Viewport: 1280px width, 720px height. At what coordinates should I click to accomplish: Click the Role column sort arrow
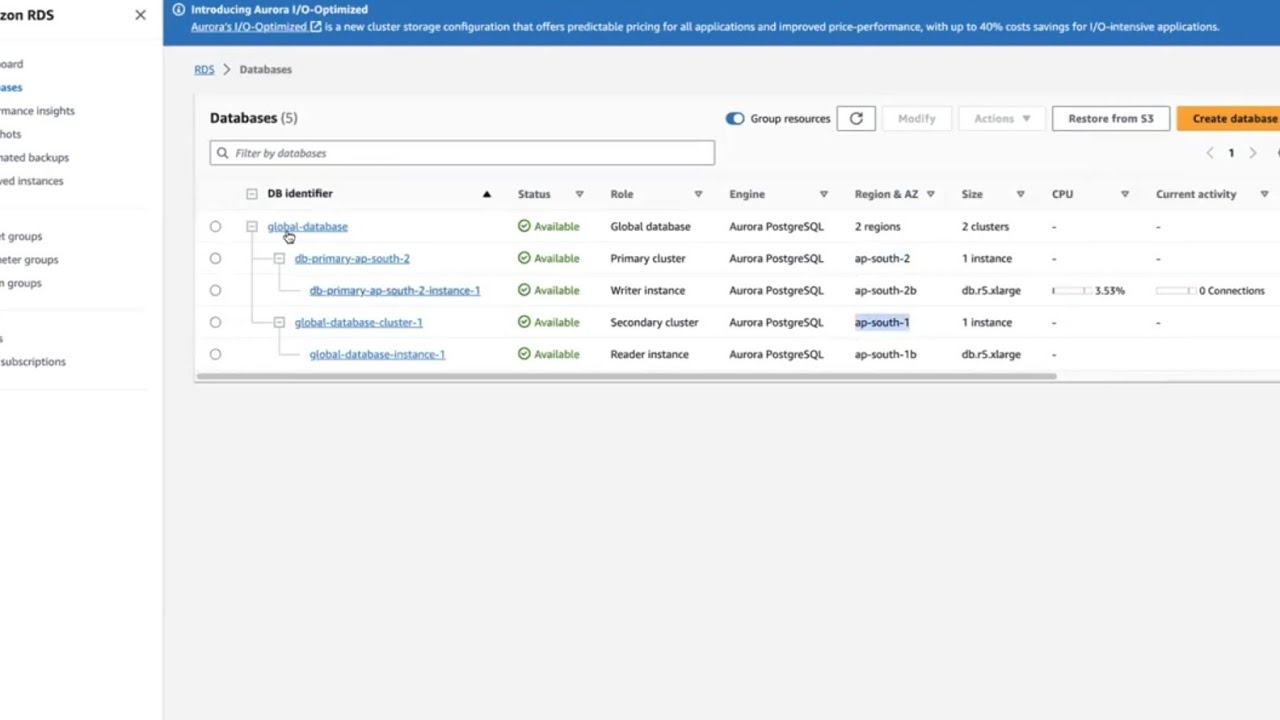(698, 194)
